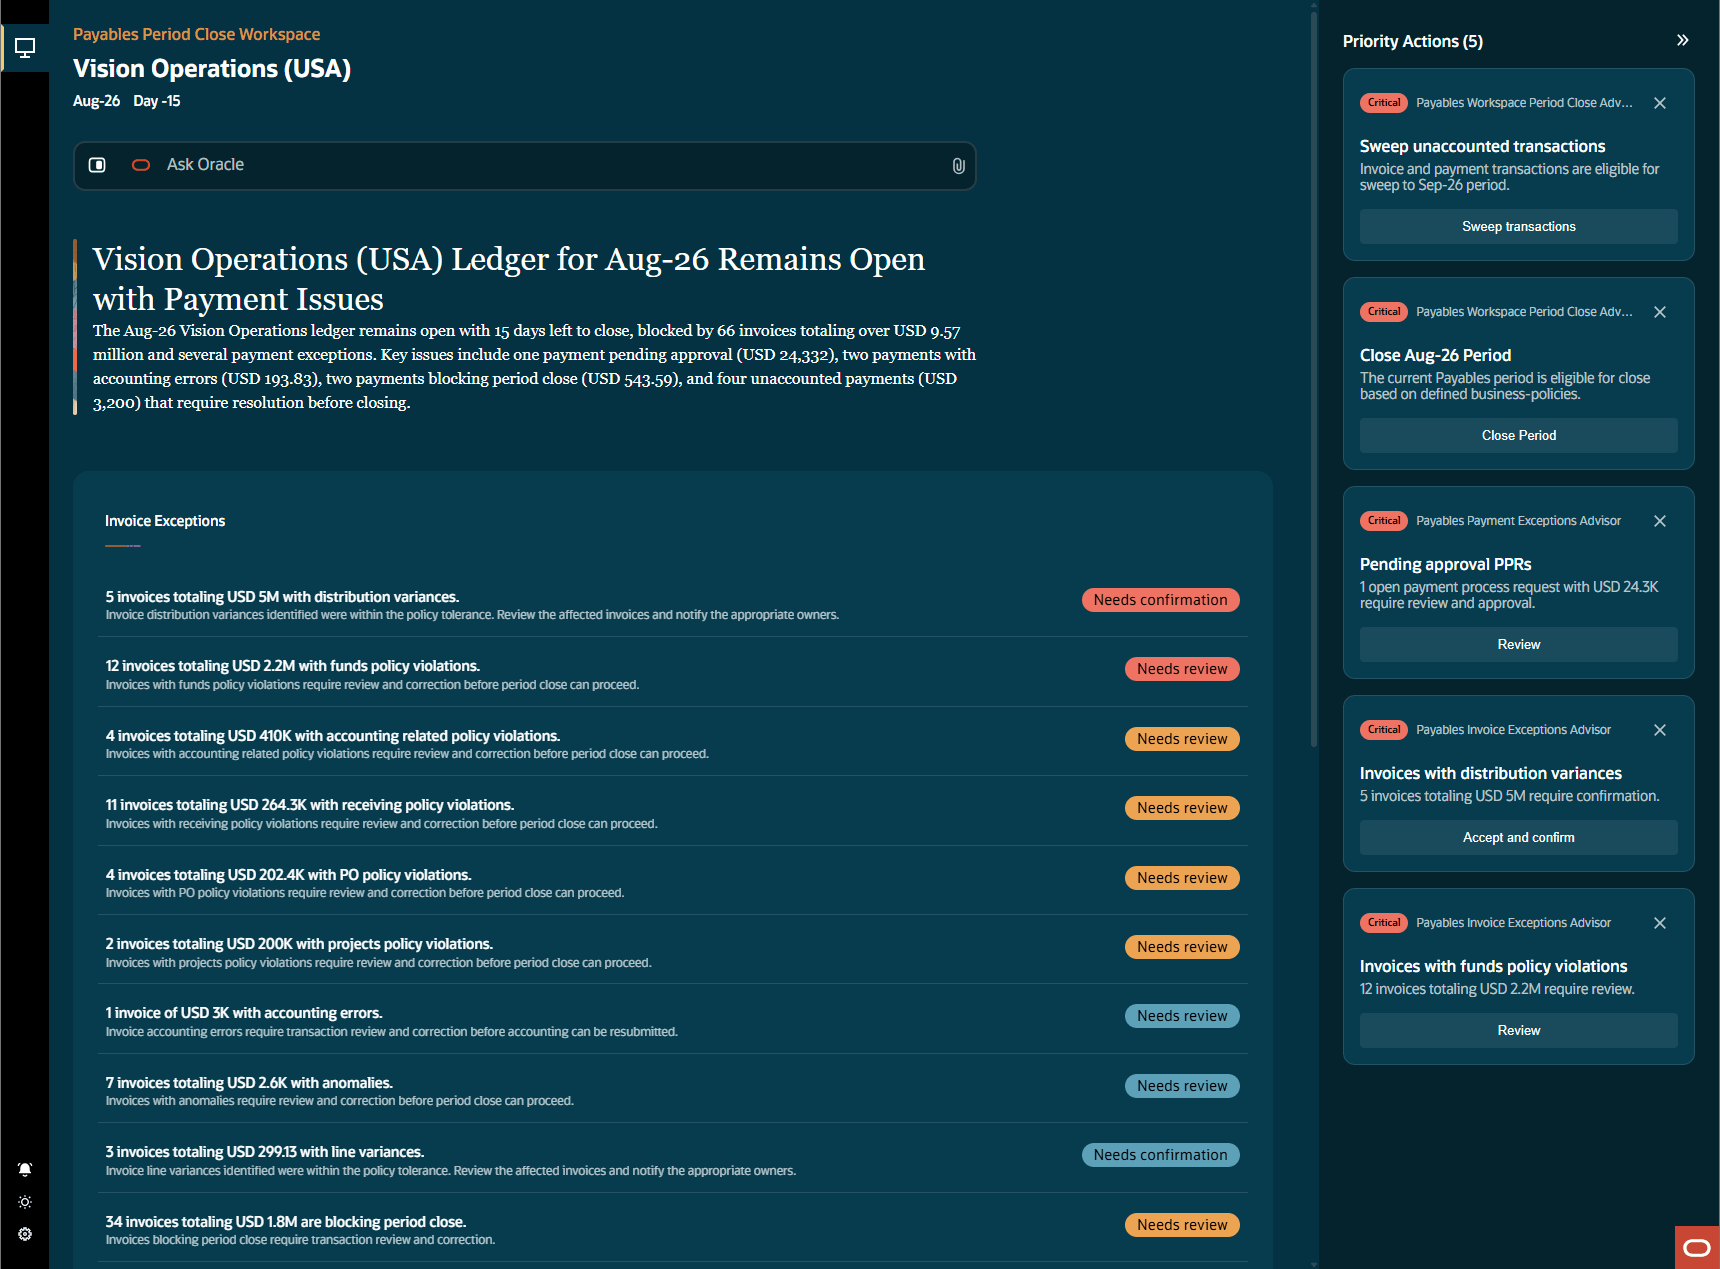
Task: Click Critical badge on Sweep unaccounted transactions card
Action: (1384, 103)
